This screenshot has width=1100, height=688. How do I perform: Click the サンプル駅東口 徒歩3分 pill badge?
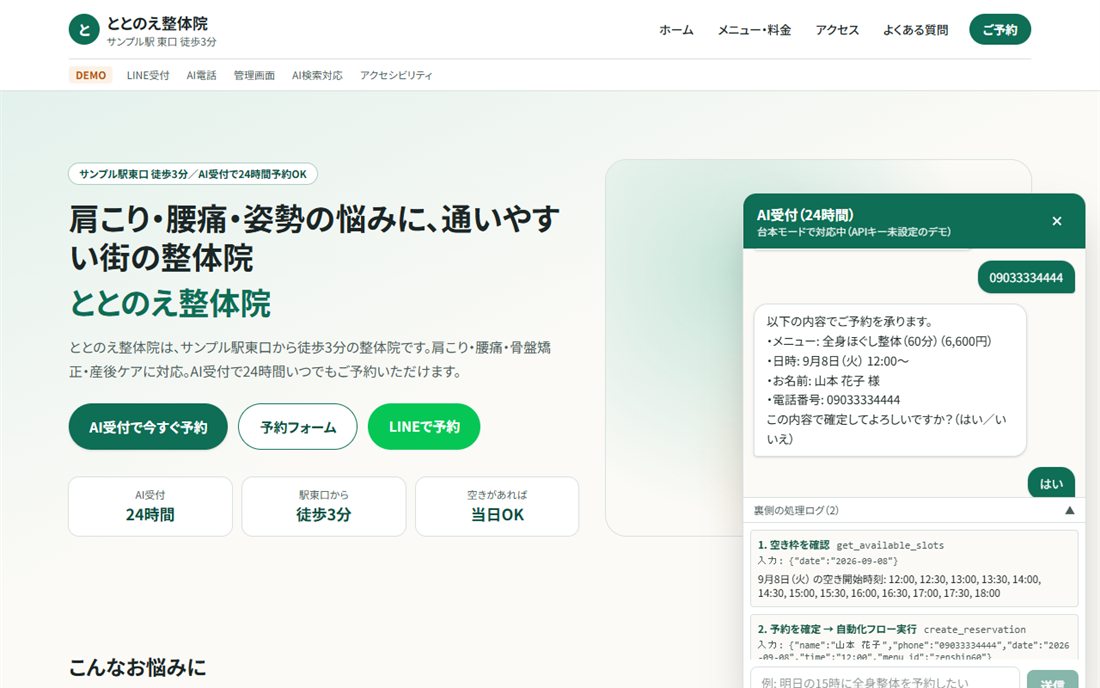(x=193, y=174)
